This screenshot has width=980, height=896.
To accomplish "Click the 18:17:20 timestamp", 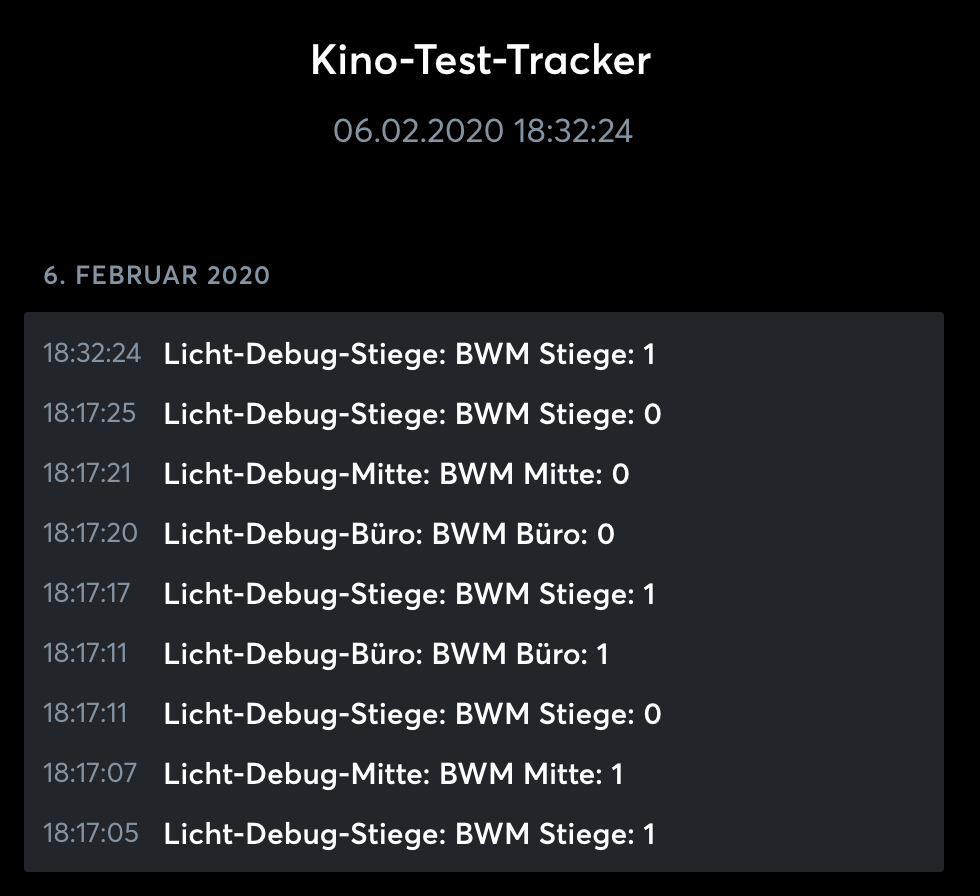I will pos(90,533).
